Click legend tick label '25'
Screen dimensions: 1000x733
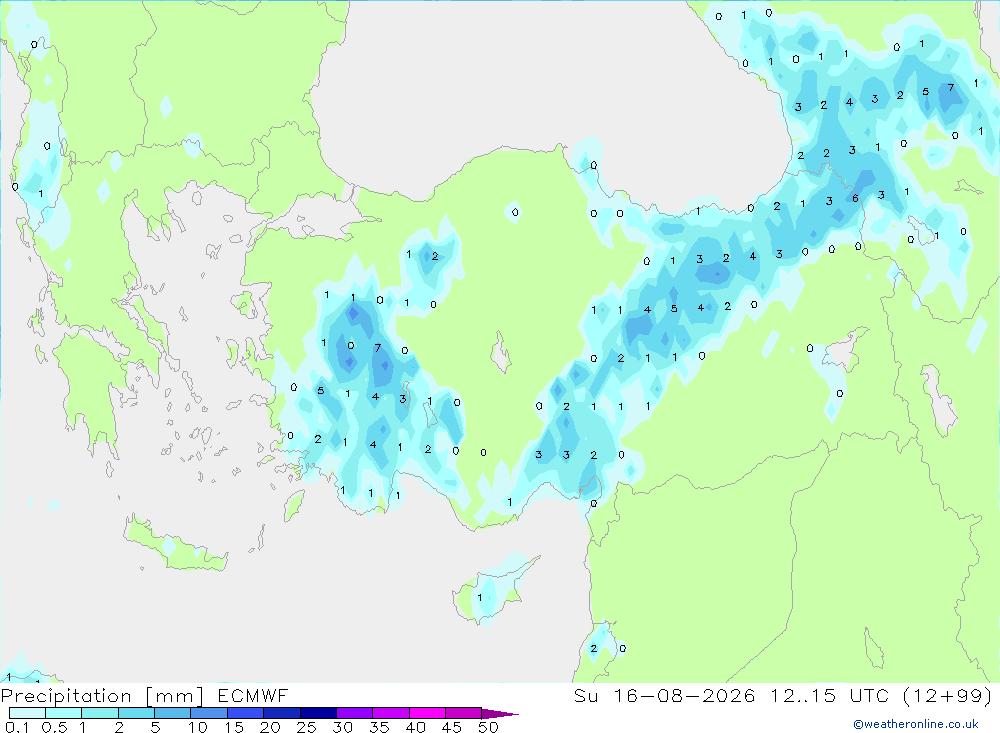[x=306, y=727]
